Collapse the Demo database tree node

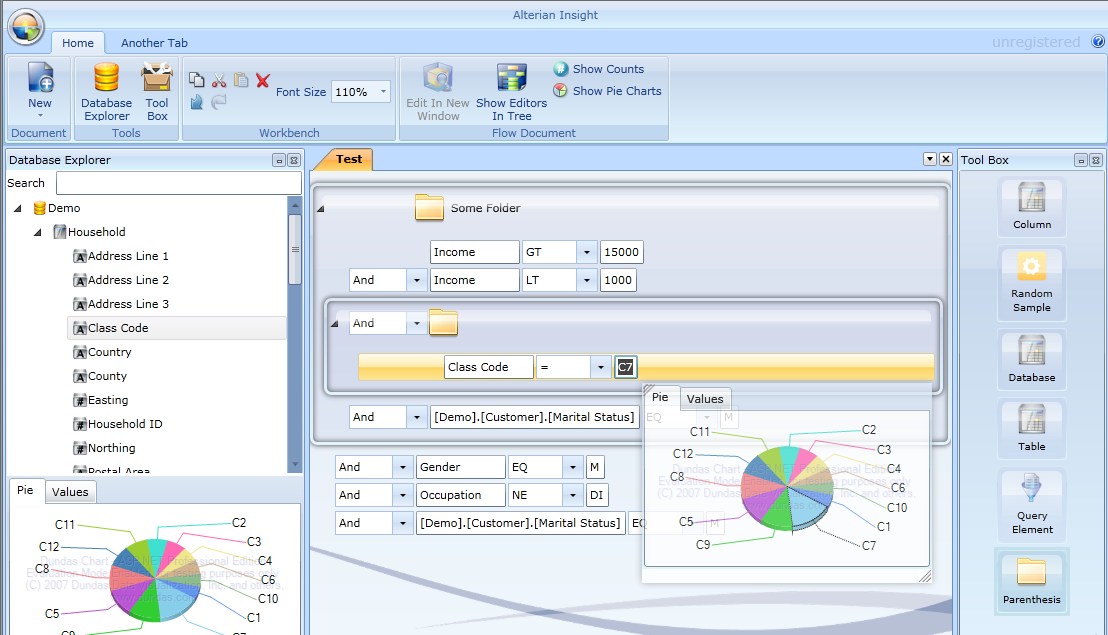click(x=19, y=209)
